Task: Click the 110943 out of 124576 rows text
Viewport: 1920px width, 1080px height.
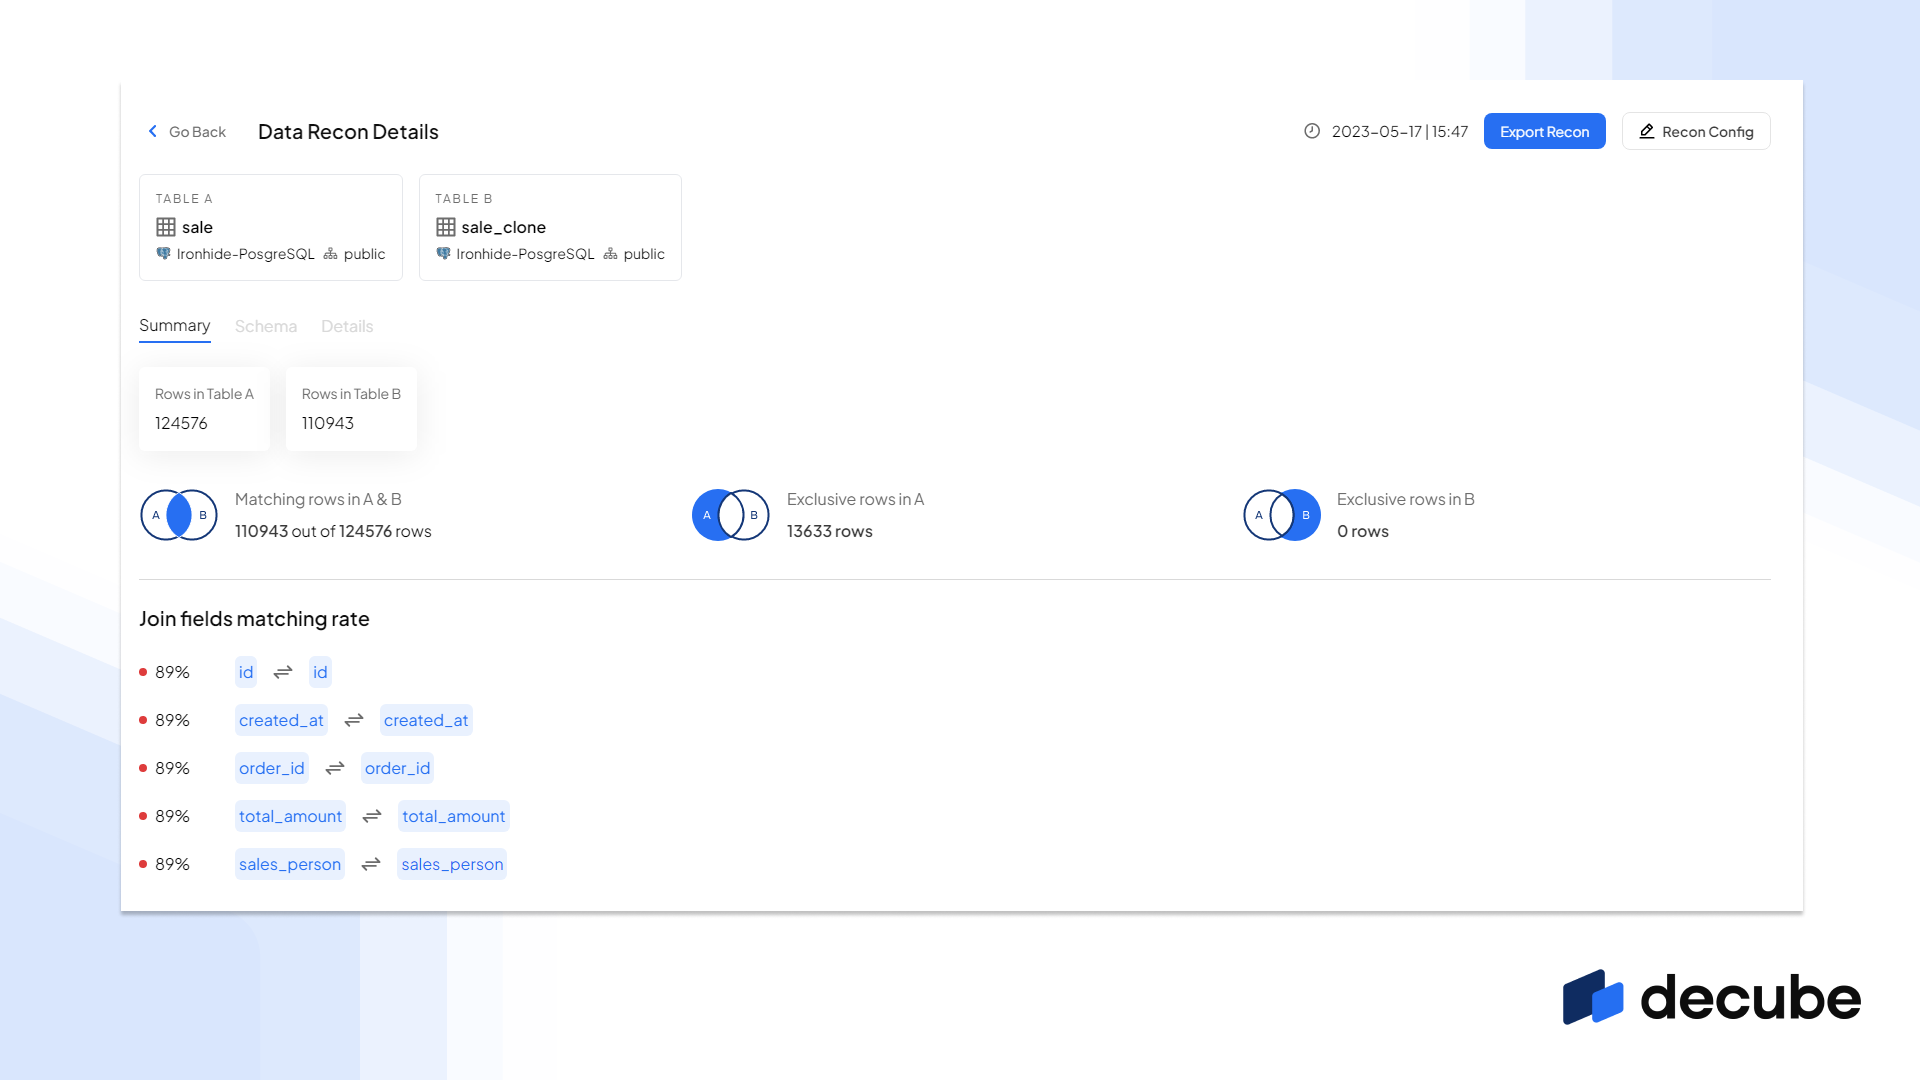Action: coord(333,531)
